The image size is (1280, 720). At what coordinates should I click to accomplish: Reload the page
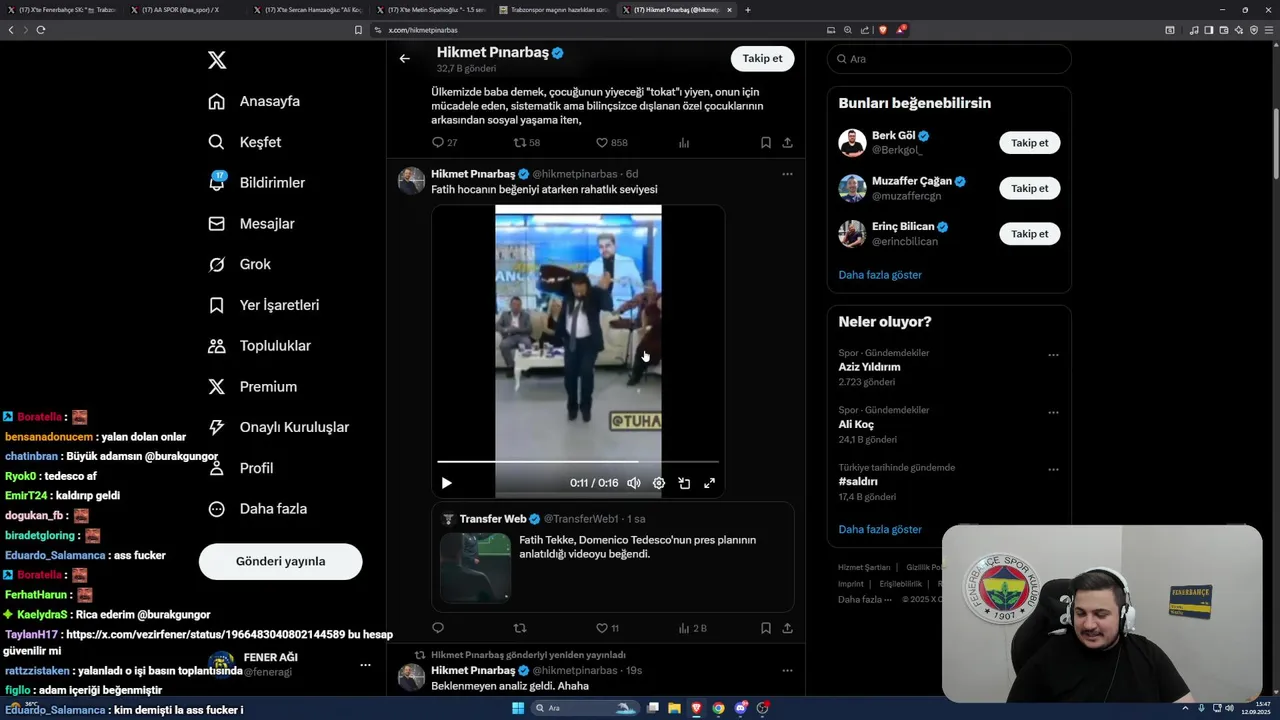coord(41,30)
